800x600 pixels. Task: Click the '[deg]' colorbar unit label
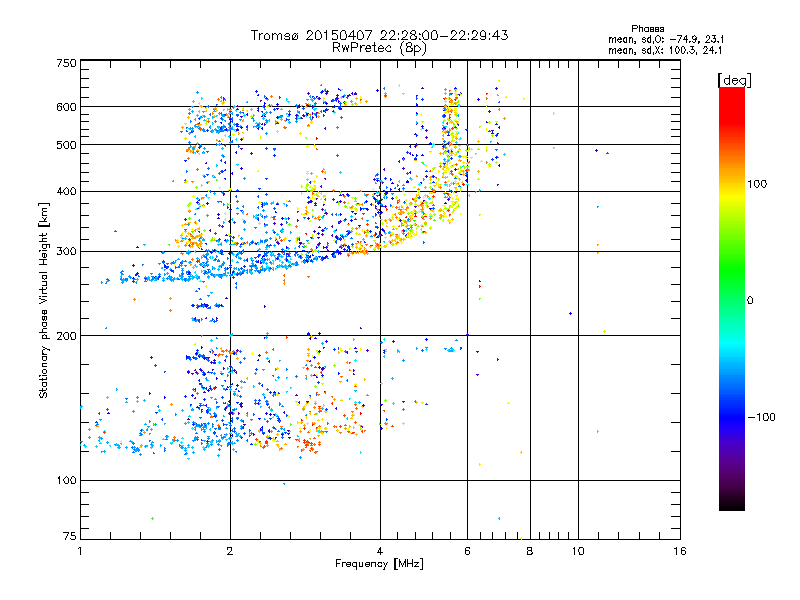[734, 80]
